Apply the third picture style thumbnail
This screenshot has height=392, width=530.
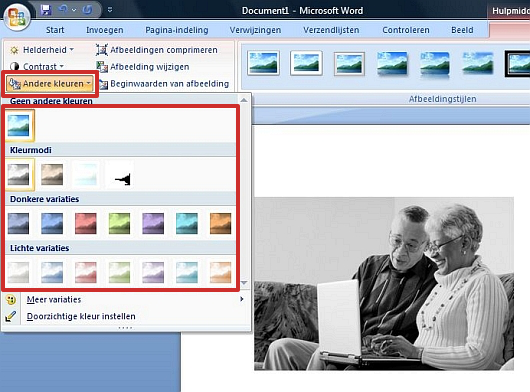(349, 63)
